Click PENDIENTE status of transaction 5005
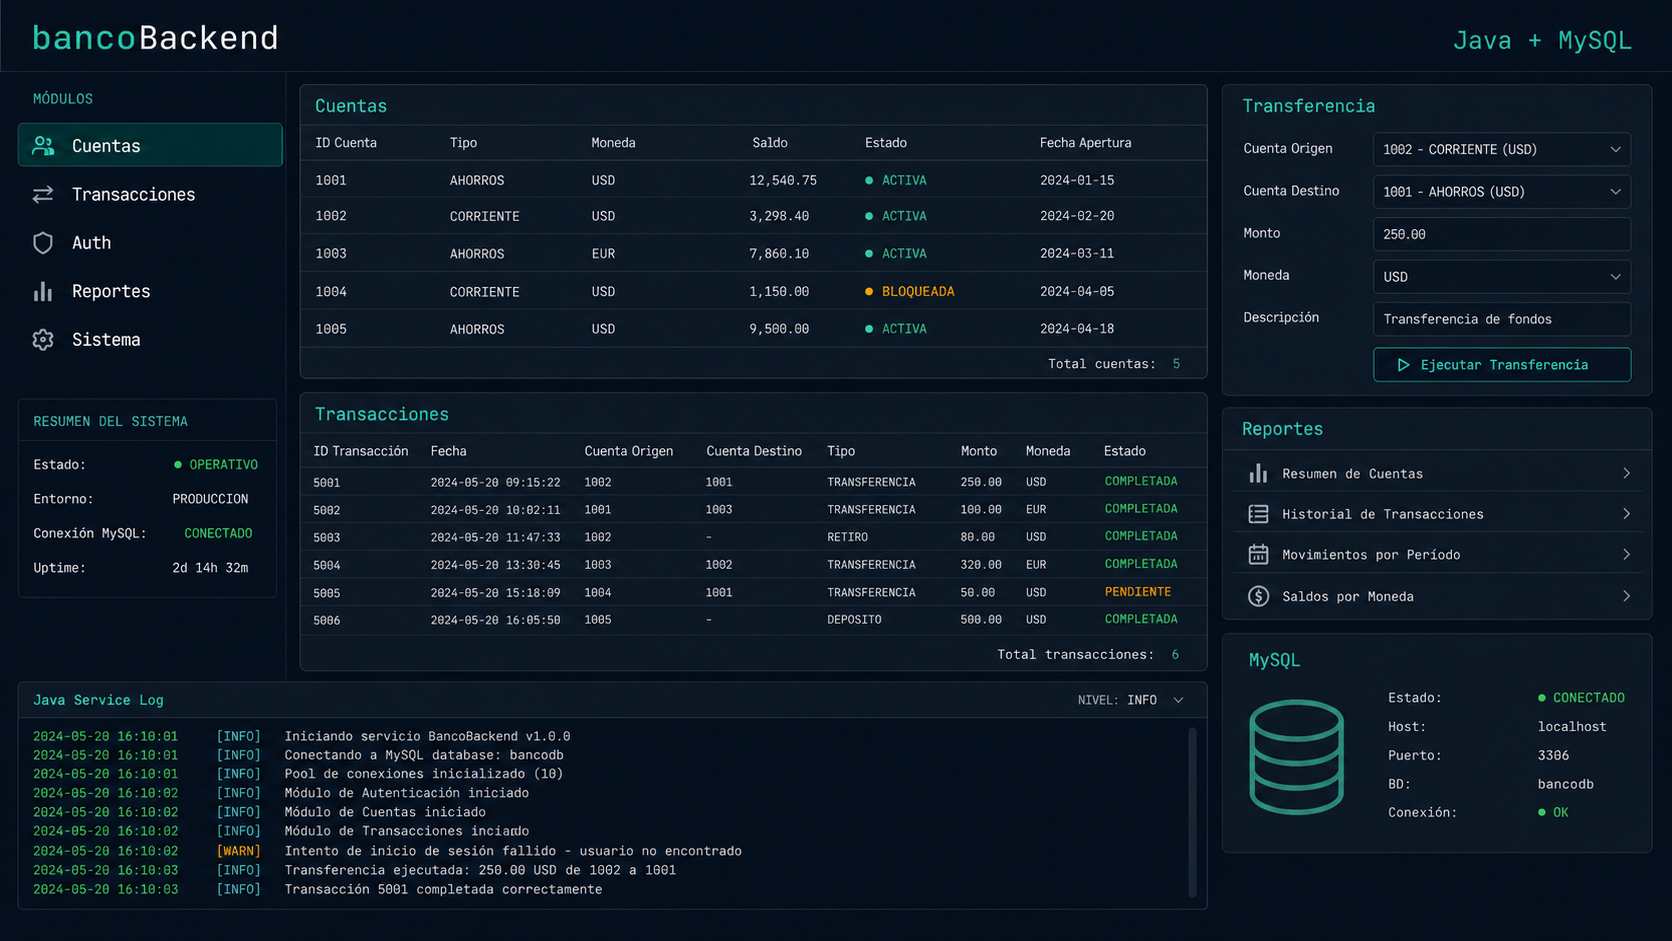Image resolution: width=1672 pixels, height=941 pixels. point(1138,592)
